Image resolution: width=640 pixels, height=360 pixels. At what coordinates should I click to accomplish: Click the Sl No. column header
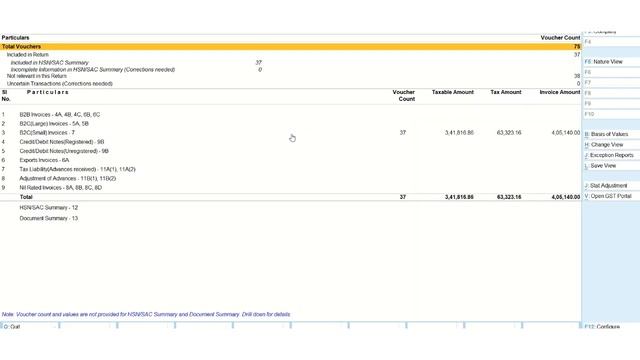pyautogui.click(x=6, y=96)
